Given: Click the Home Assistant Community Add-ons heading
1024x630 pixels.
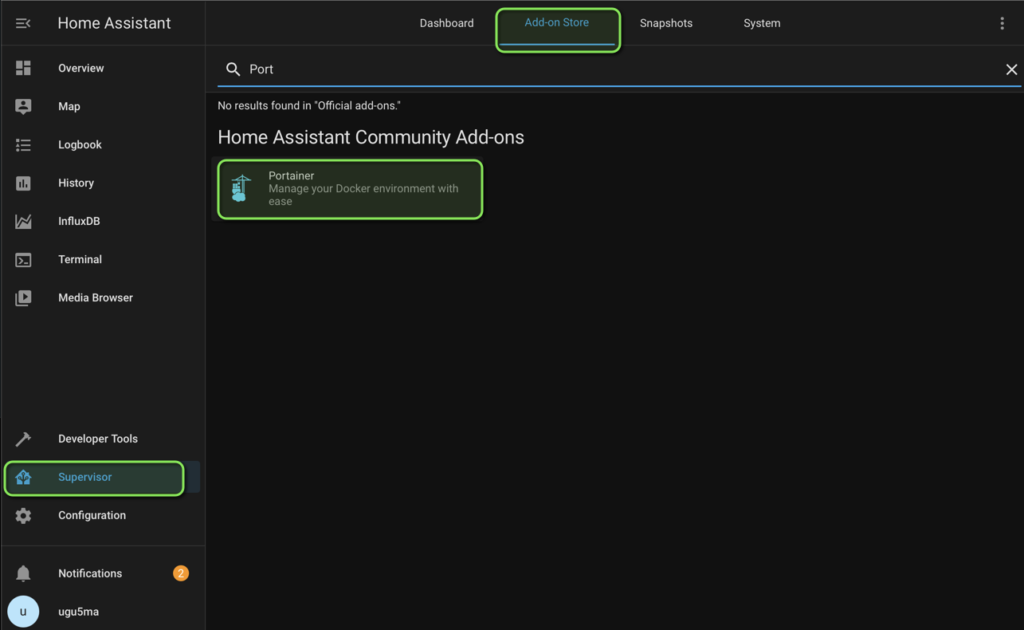Looking at the screenshot, I should 371,138.
